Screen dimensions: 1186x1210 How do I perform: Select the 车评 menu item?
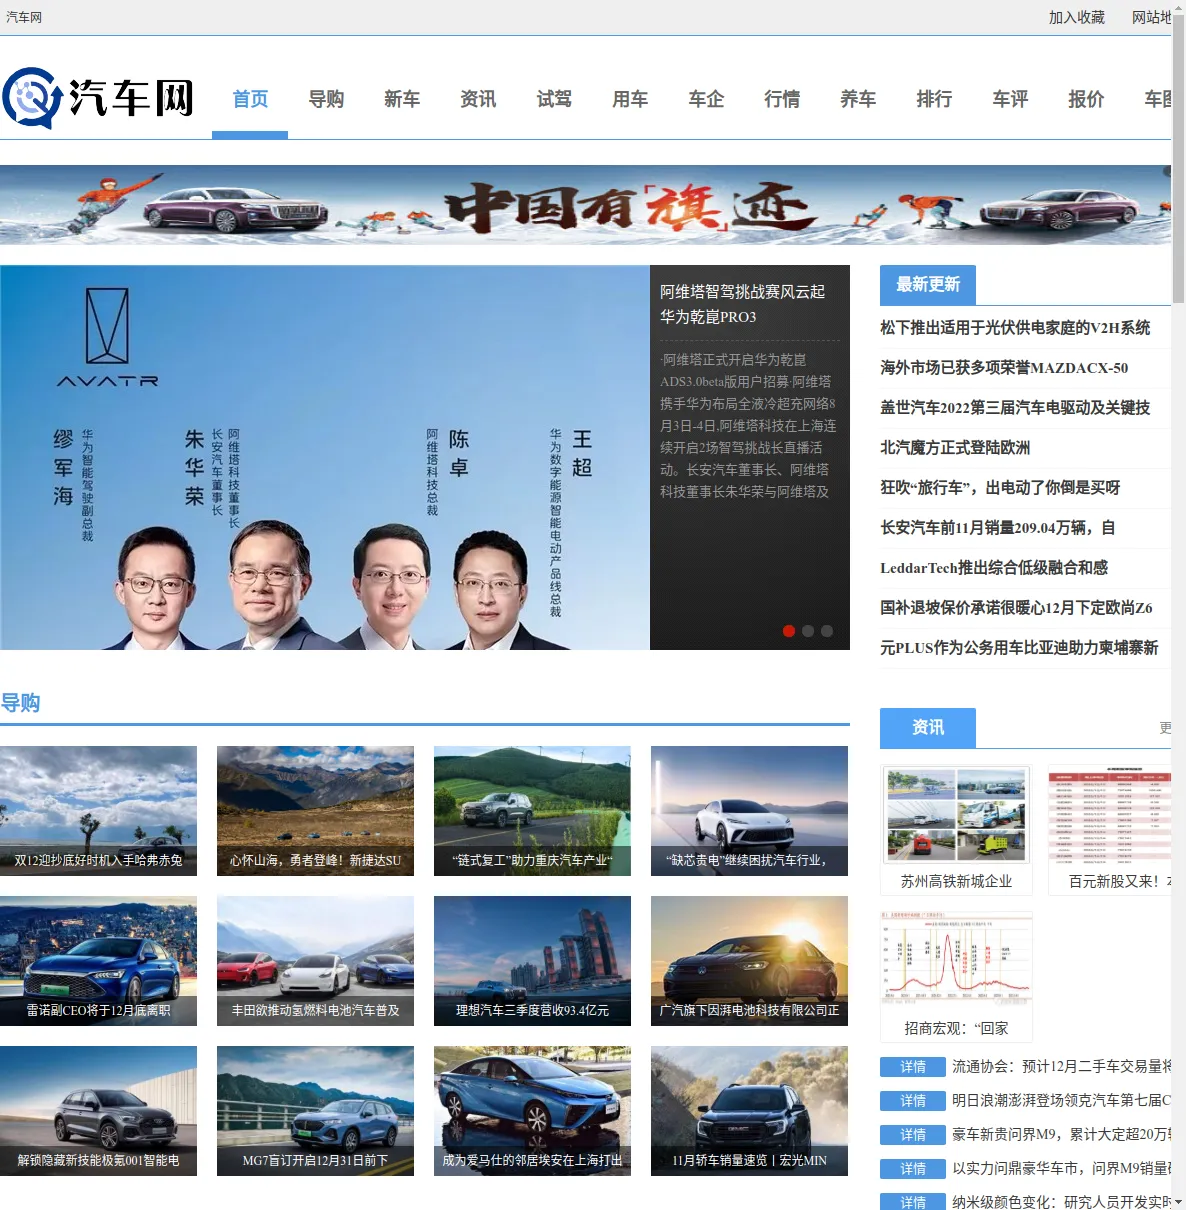pos(1010,99)
